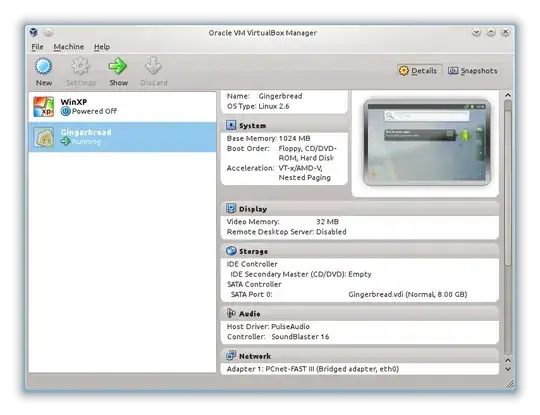Screen dimensions: 540x415
Task: Click the 'Adapter 1: PCnet-FAST III' row
Action: tap(313, 369)
